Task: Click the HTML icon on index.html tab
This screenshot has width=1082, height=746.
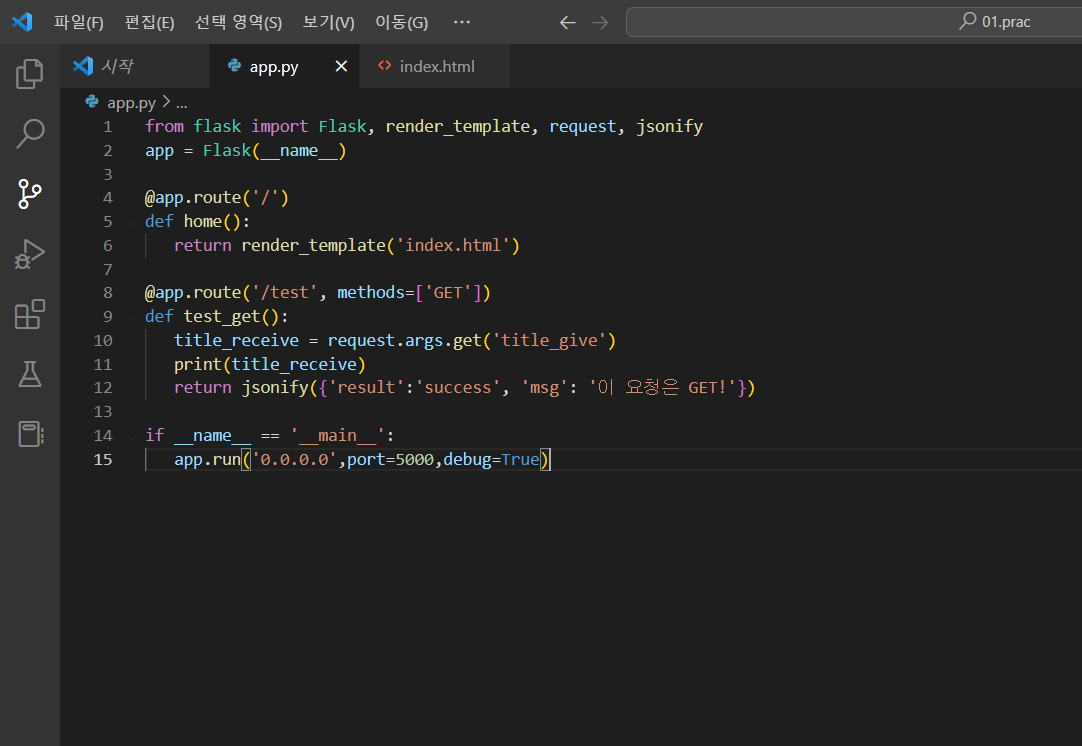Action: (384, 66)
